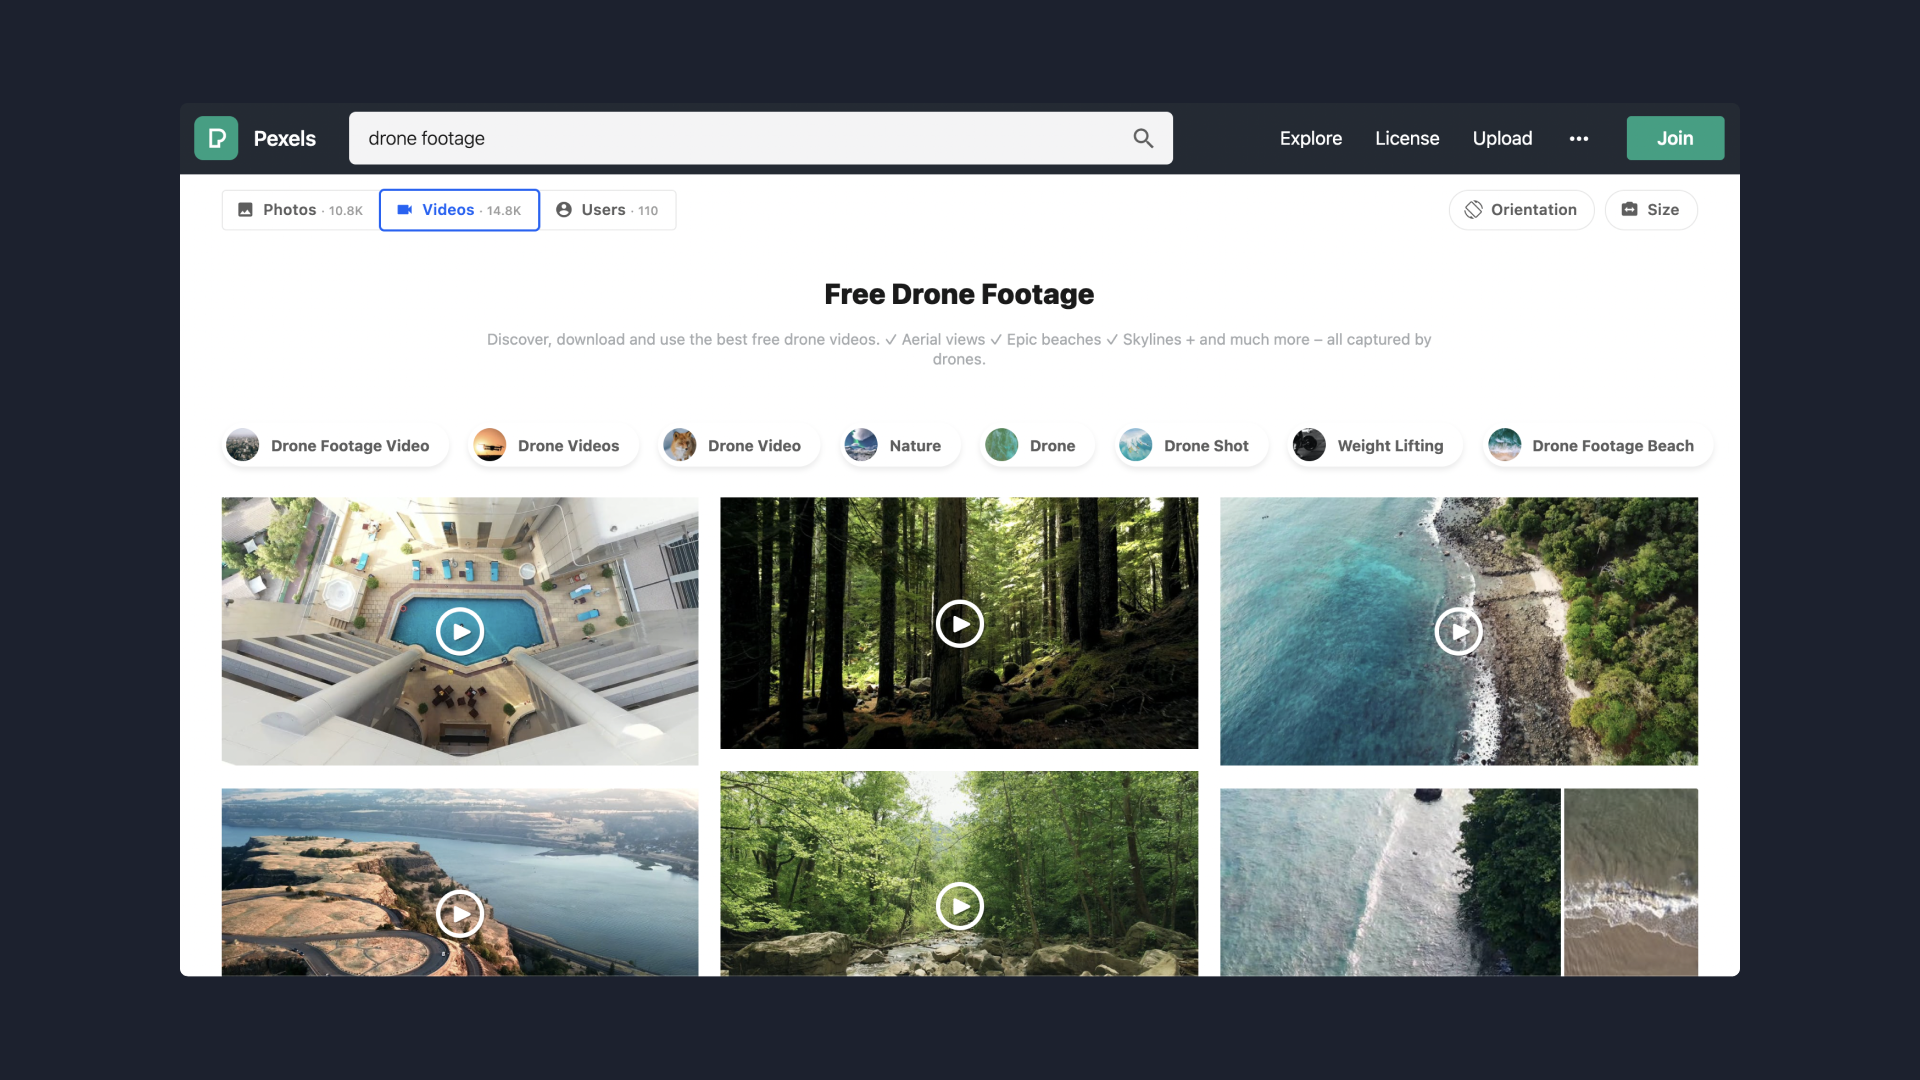The height and width of the screenshot is (1080, 1920).
Task: Open the License link
Action: (x=1407, y=138)
